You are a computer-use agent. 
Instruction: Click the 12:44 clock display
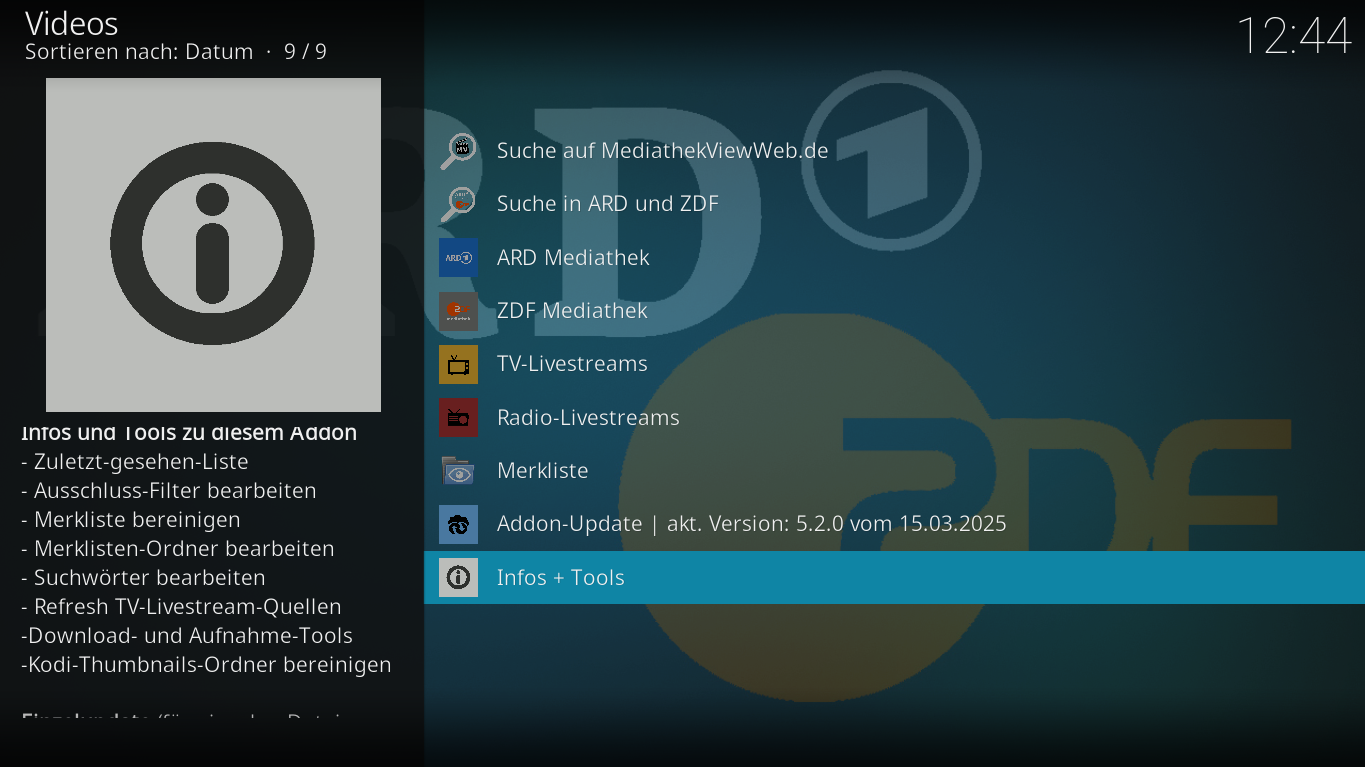click(x=1294, y=36)
